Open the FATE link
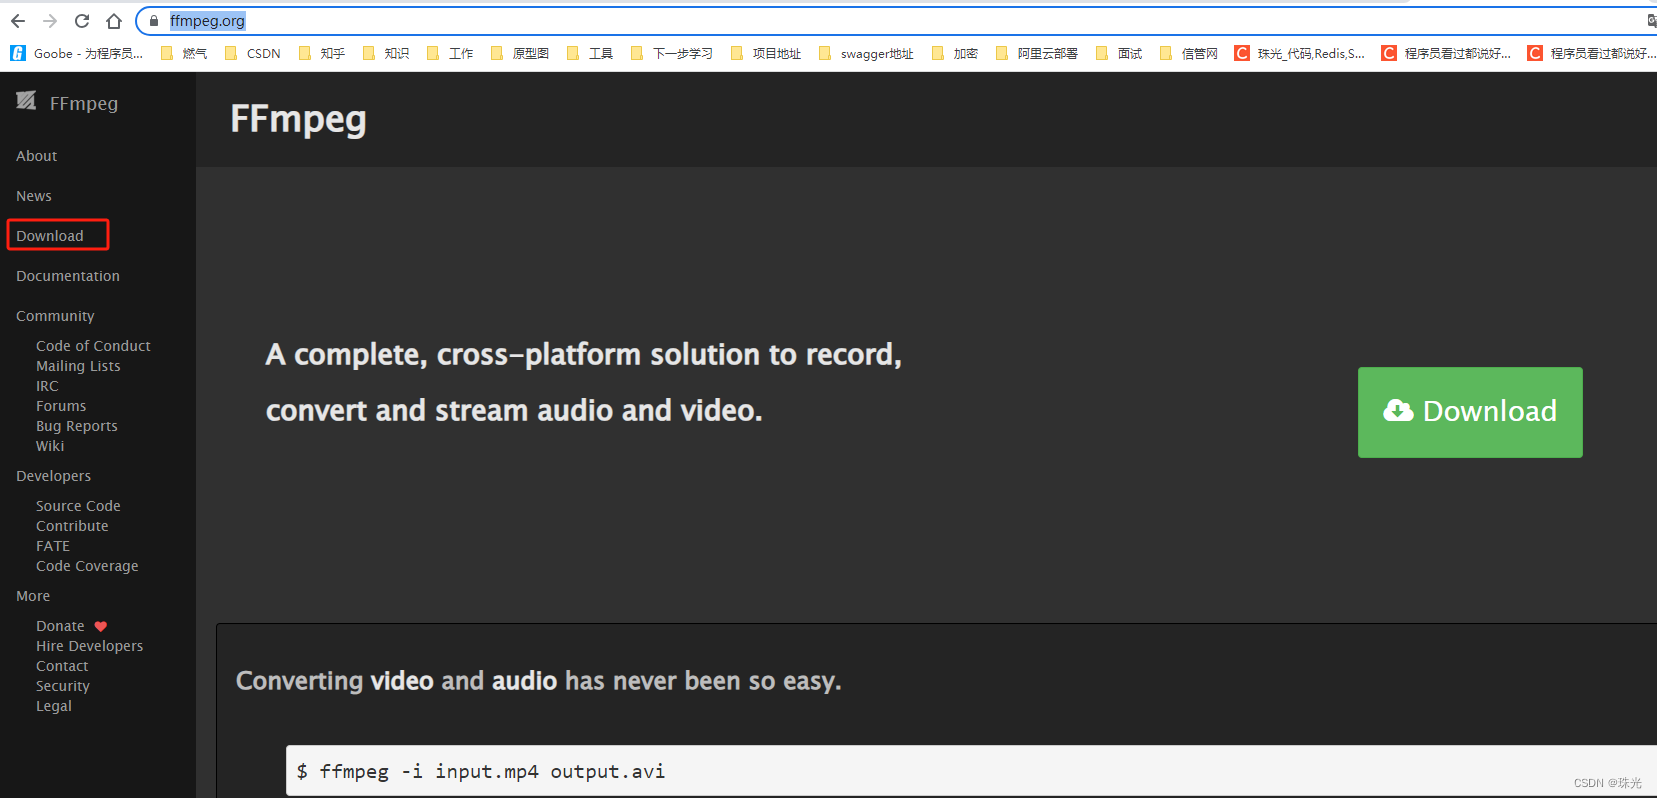The height and width of the screenshot is (798, 1657). [x=53, y=546]
